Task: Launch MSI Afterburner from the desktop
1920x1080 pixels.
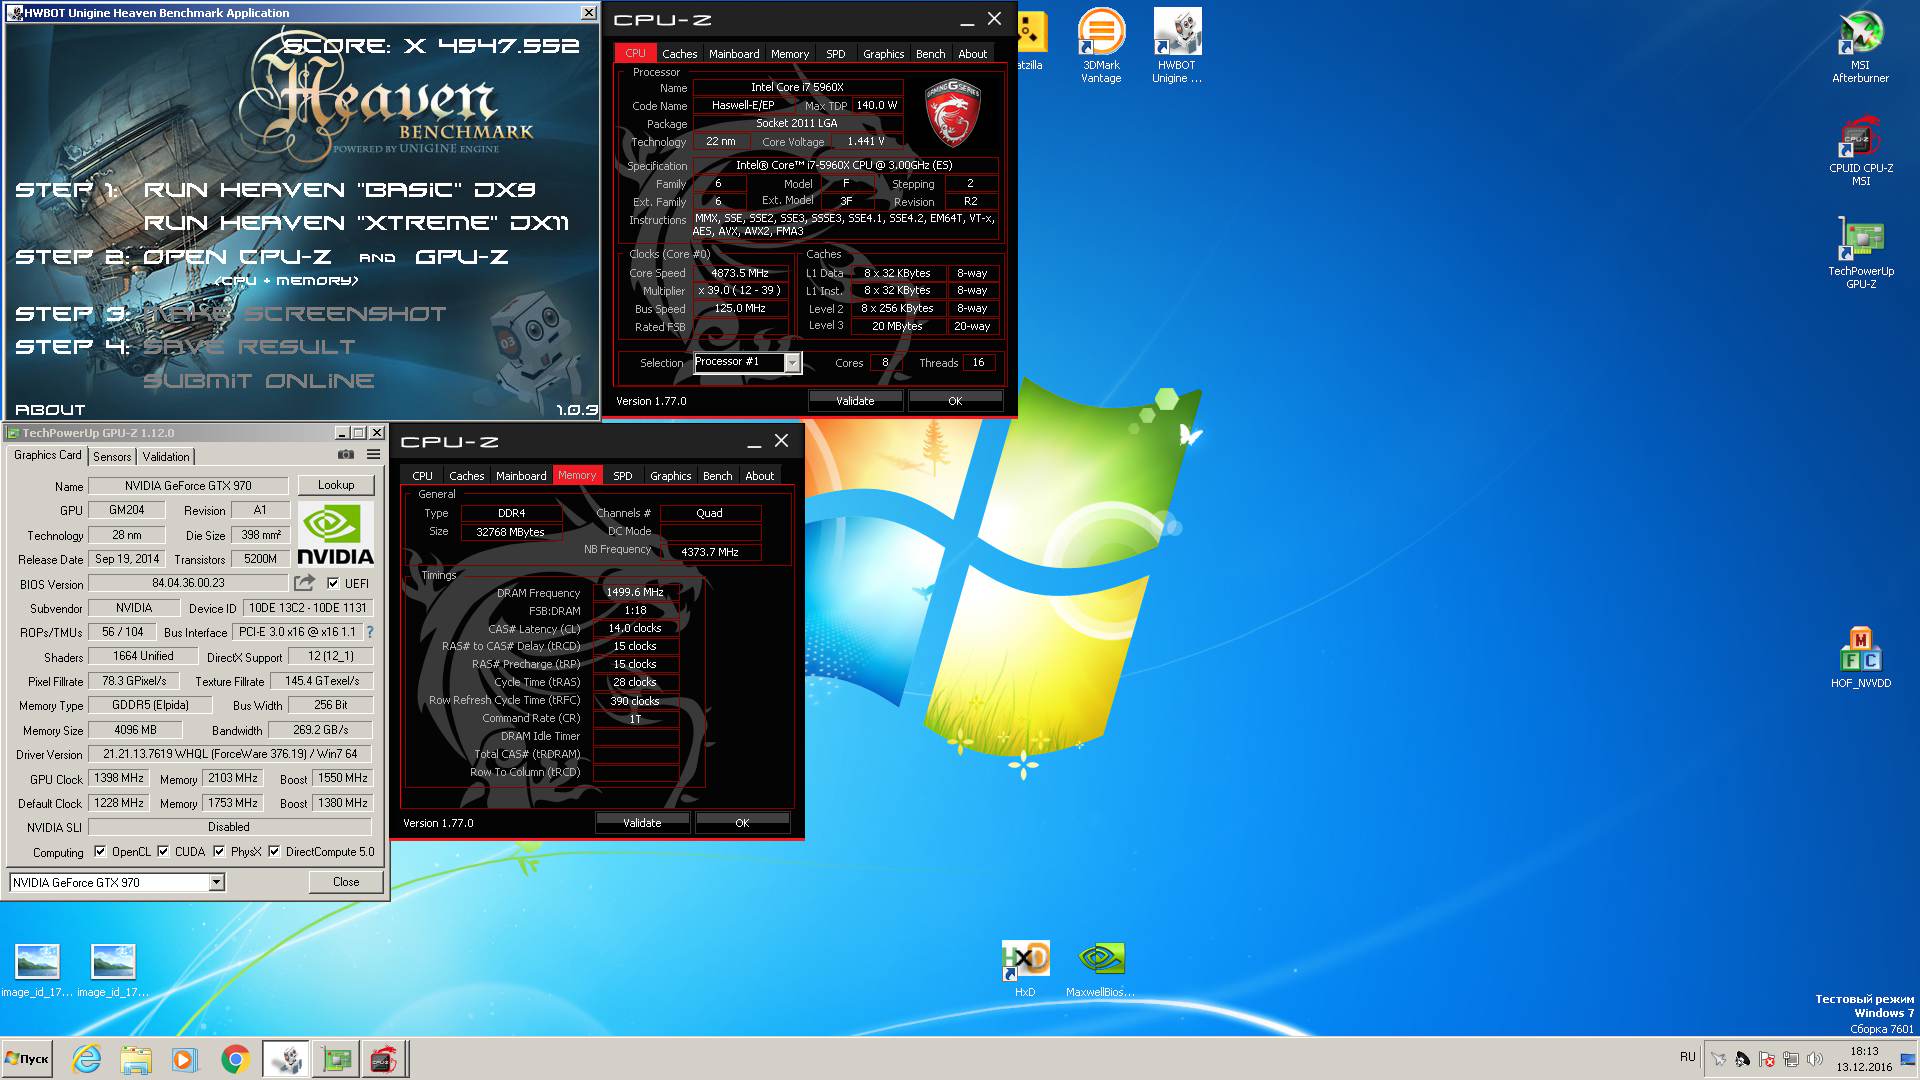Action: pos(1860,45)
